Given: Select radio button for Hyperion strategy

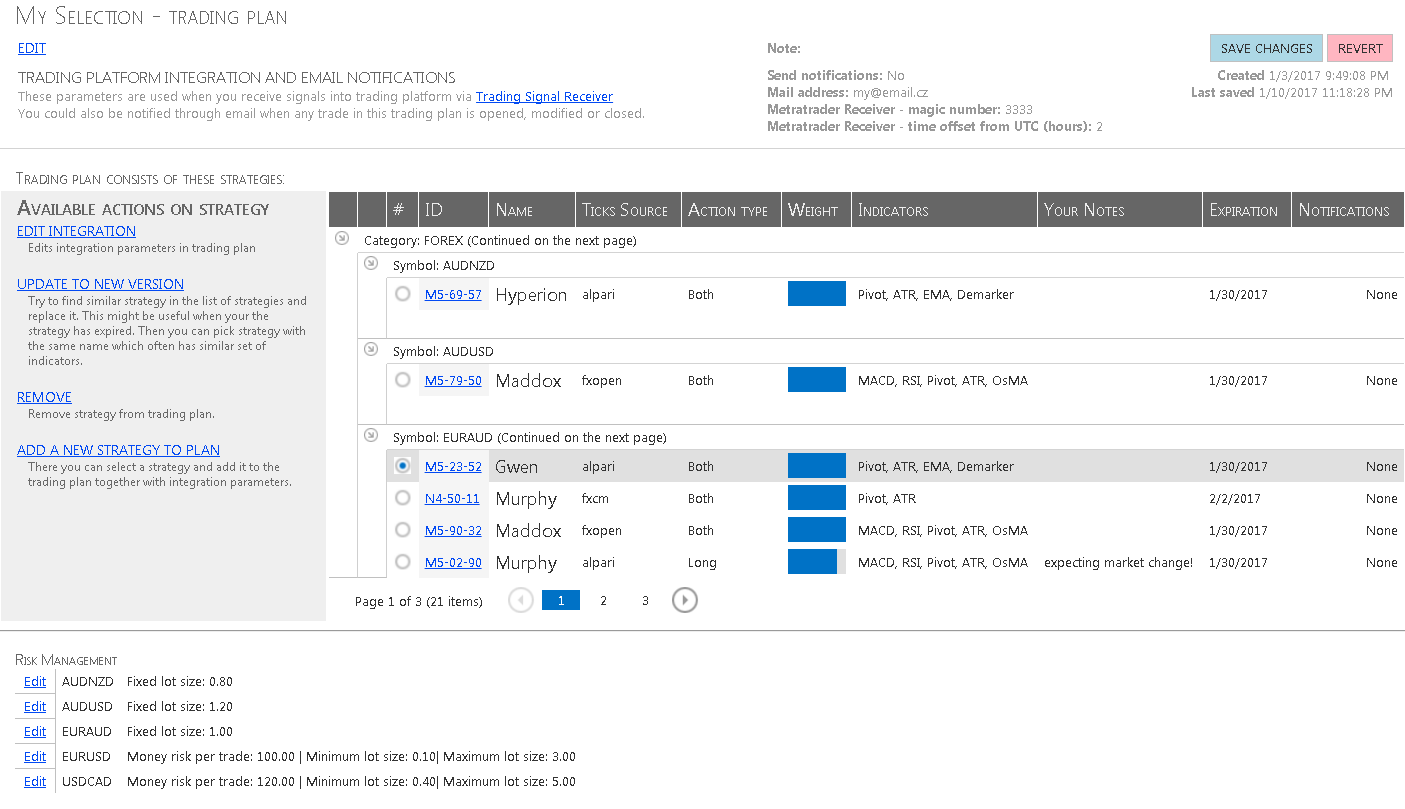Looking at the screenshot, I should [x=402, y=294].
